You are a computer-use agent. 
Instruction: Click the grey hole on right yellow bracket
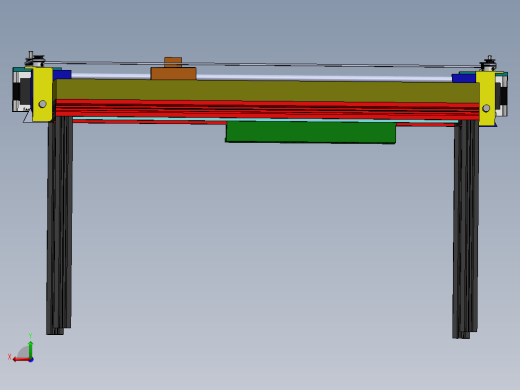click(486, 108)
